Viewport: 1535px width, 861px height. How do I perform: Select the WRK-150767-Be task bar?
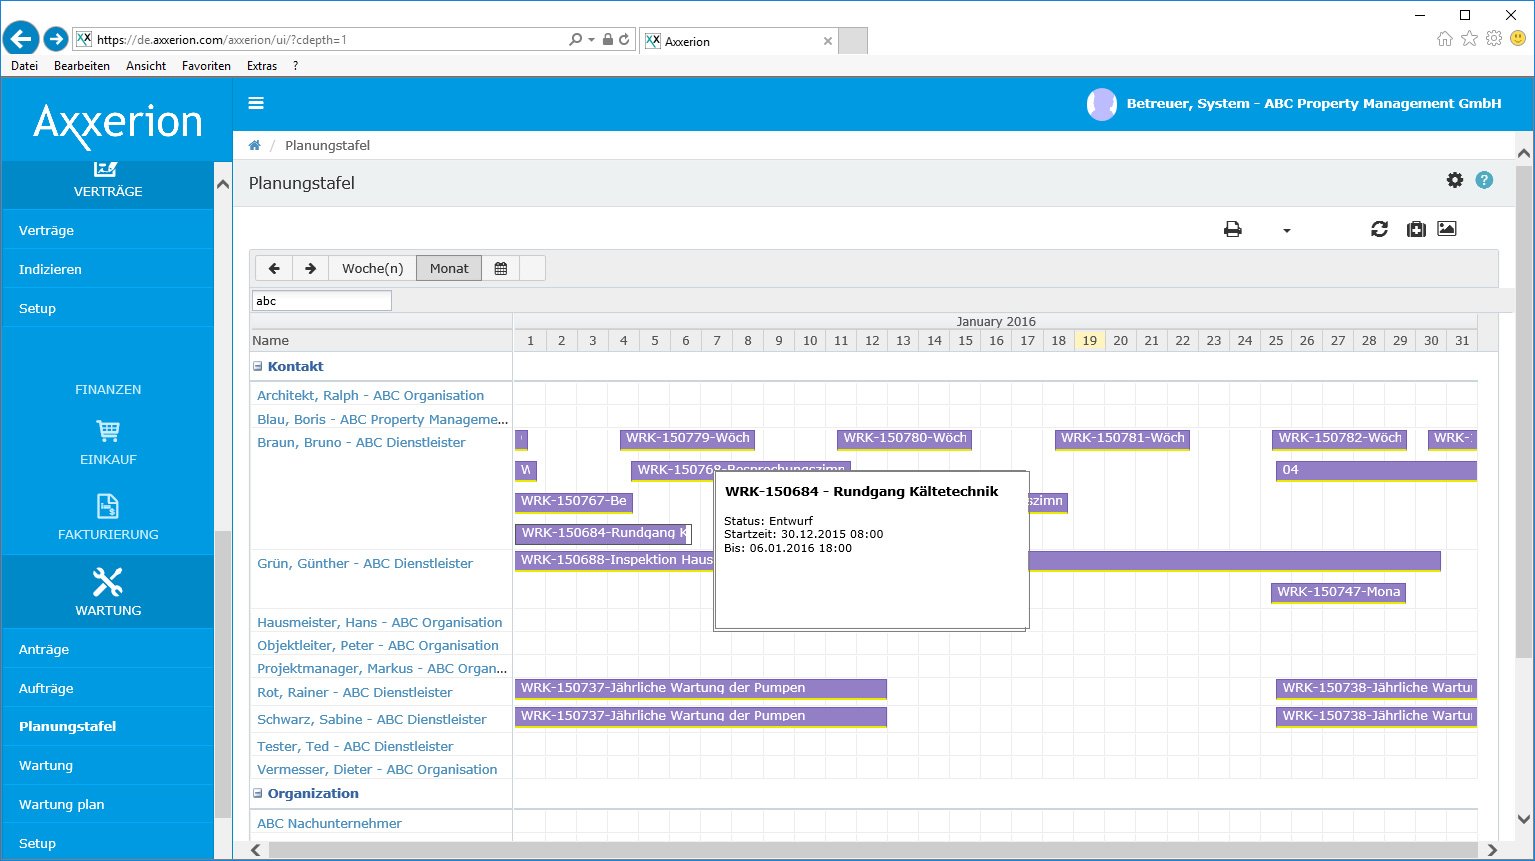(x=574, y=502)
